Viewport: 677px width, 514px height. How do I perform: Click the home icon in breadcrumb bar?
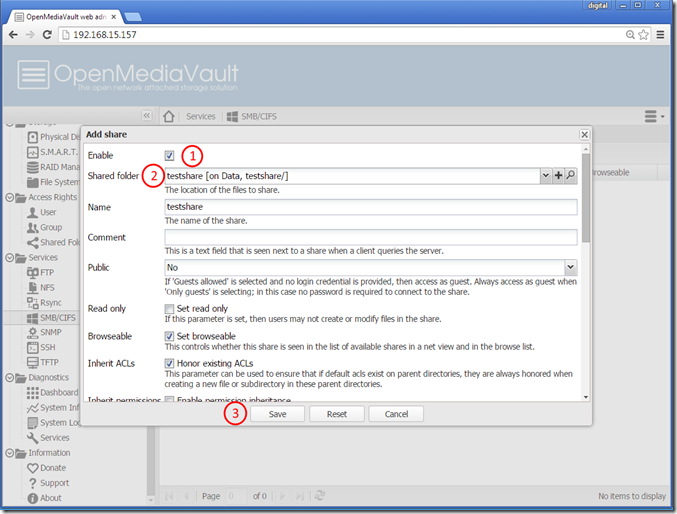pyautogui.click(x=169, y=116)
